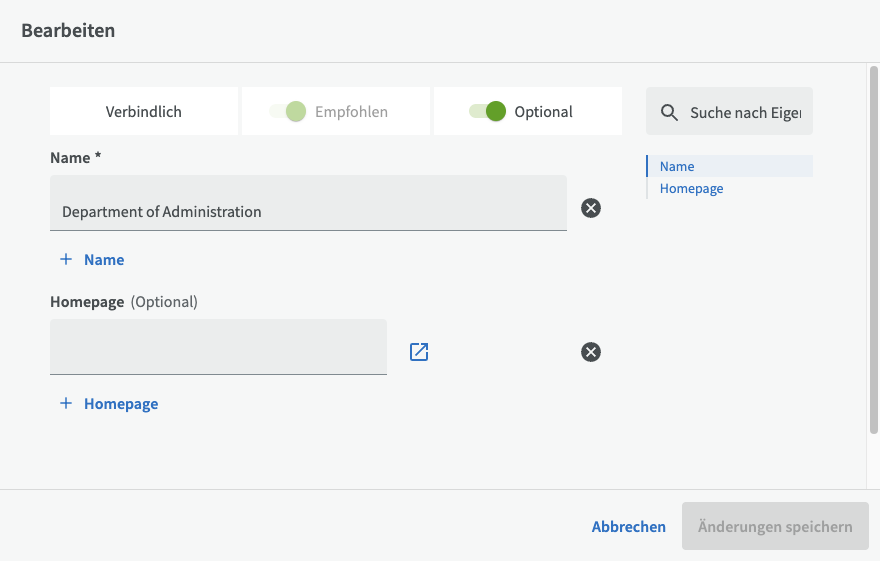Focus the 'Suche nach Eigenschaften' search box
The image size is (880, 561).
tap(745, 113)
